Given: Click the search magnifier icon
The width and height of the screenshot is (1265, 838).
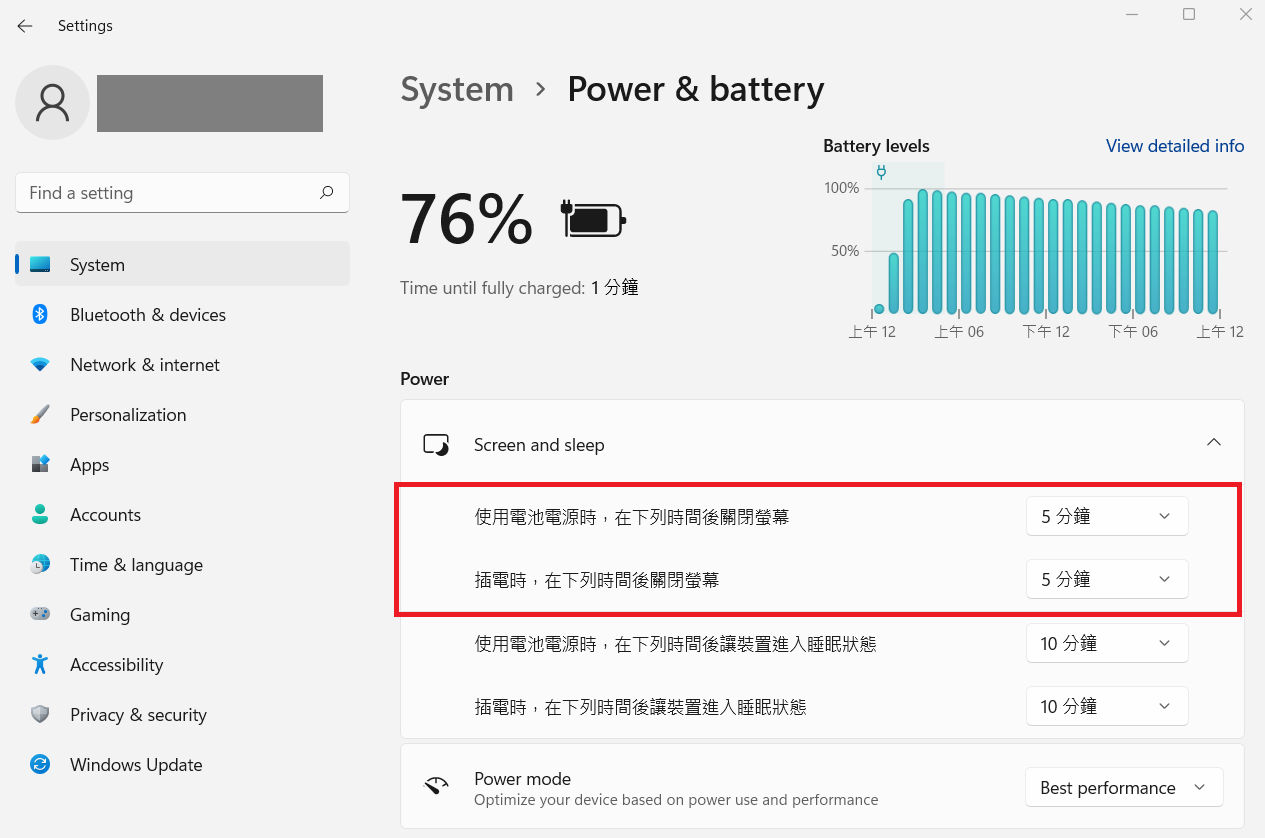Looking at the screenshot, I should (x=327, y=193).
